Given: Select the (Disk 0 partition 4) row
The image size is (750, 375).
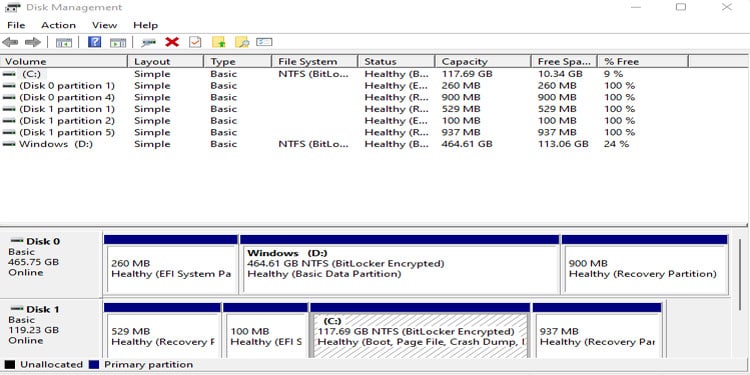Looking at the screenshot, I should coord(344,98).
